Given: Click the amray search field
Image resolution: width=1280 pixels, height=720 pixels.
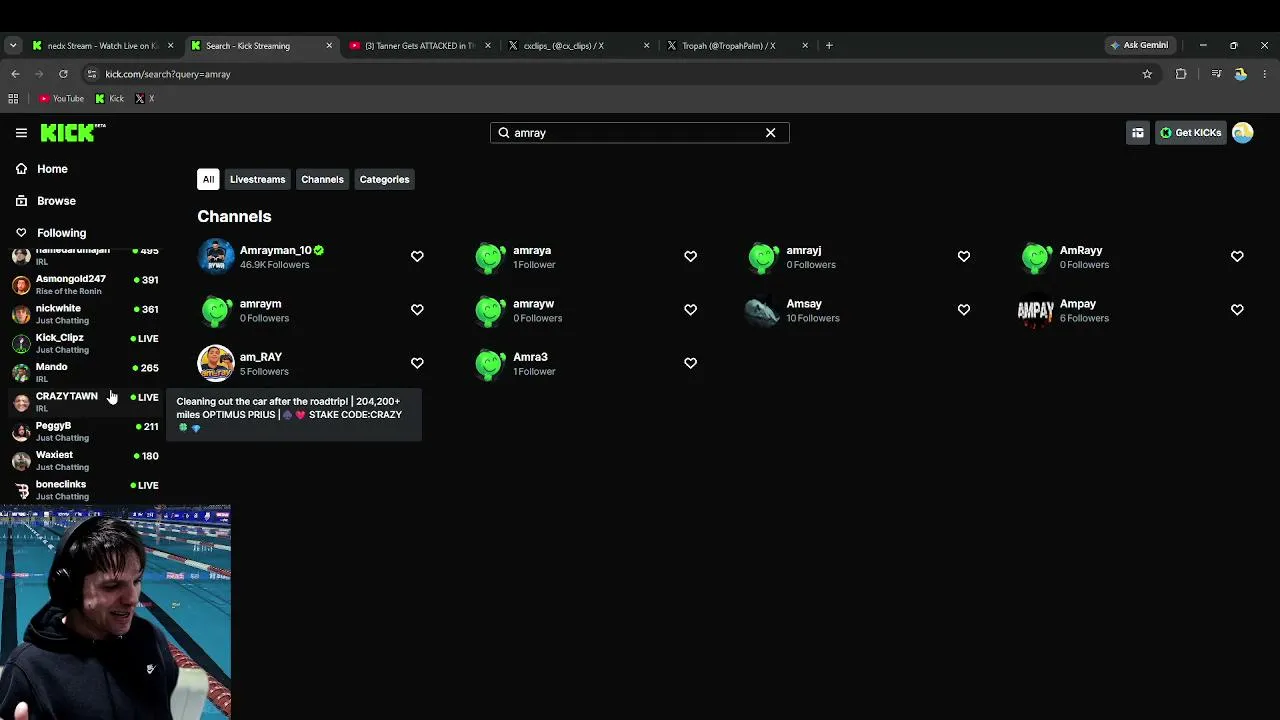Looking at the screenshot, I should pos(640,133).
